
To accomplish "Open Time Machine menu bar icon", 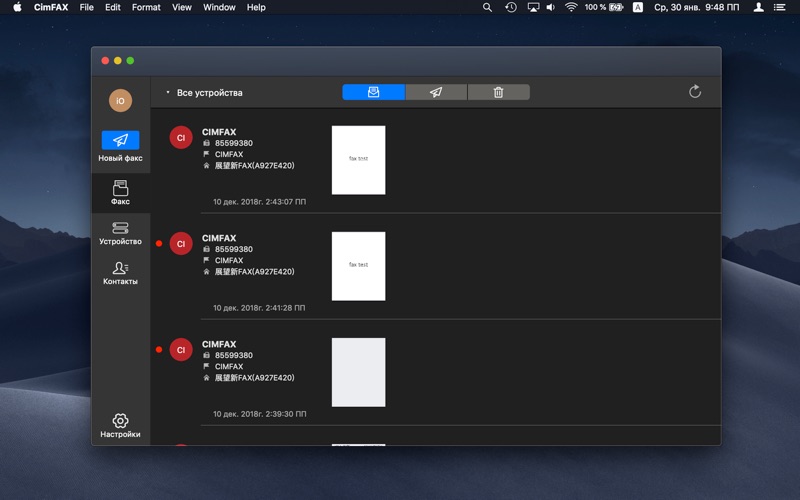I will click(x=511, y=7).
